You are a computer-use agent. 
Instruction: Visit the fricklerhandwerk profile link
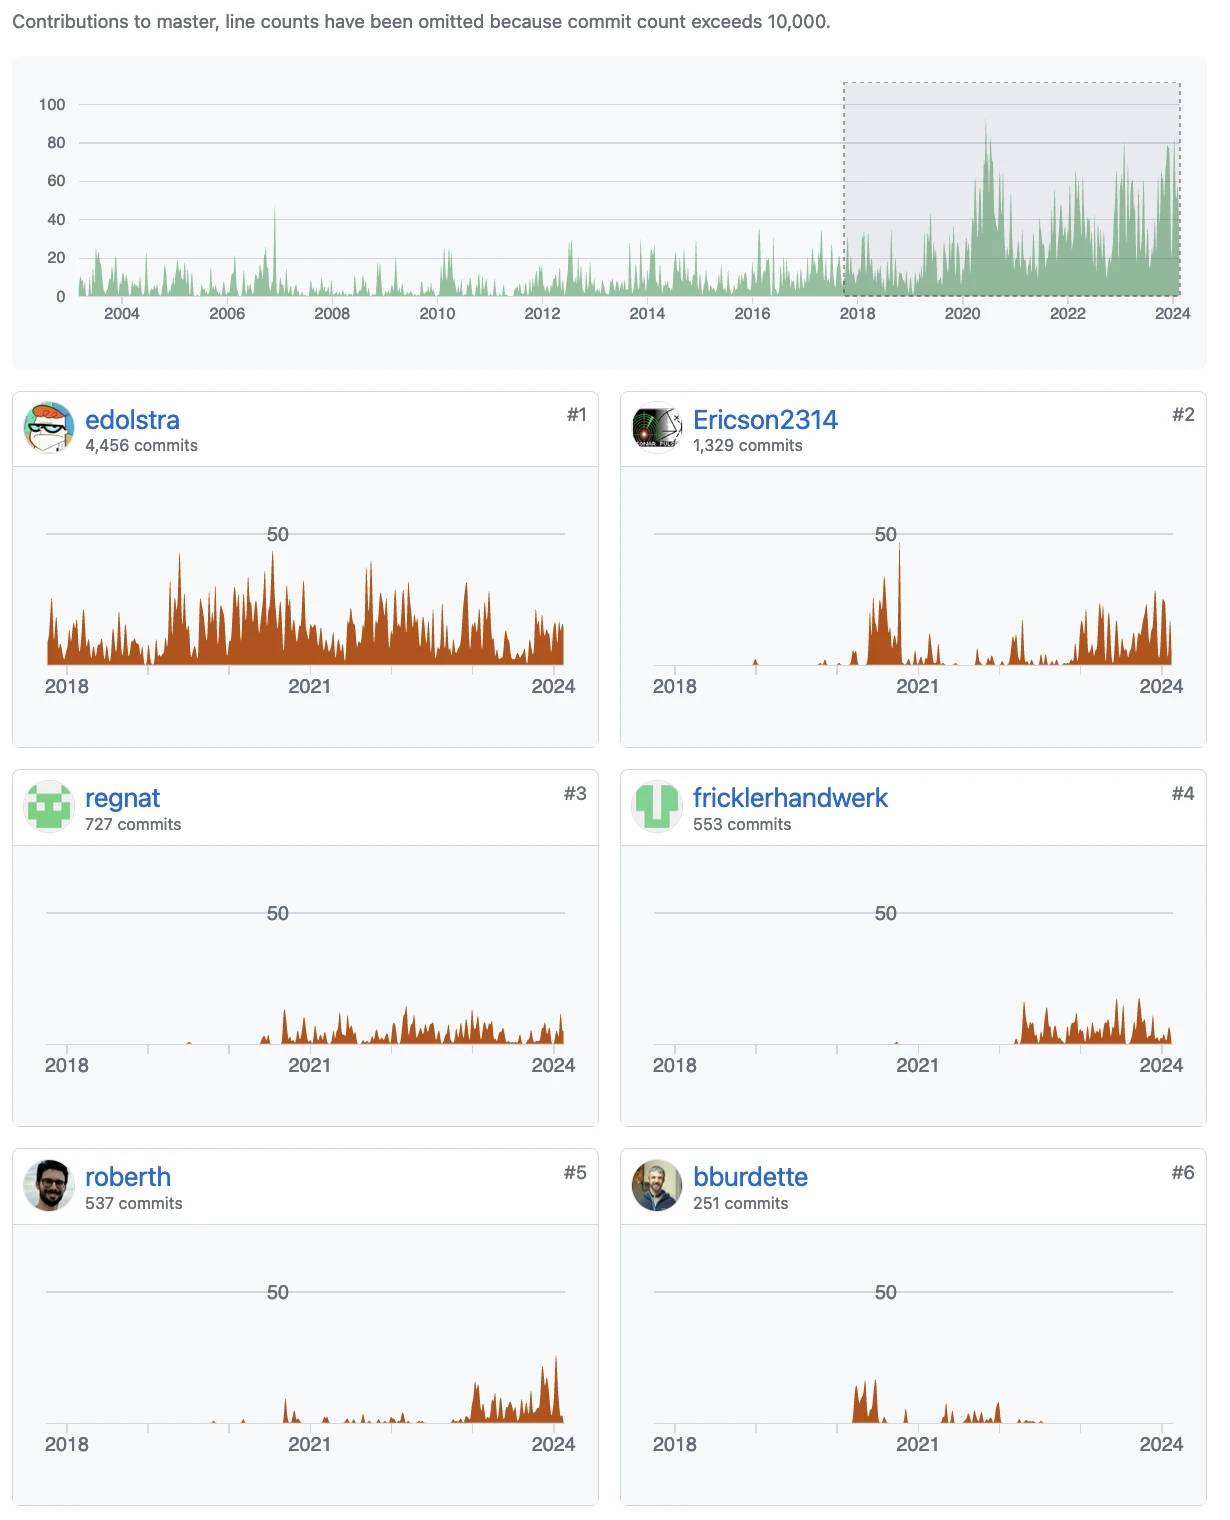[790, 798]
